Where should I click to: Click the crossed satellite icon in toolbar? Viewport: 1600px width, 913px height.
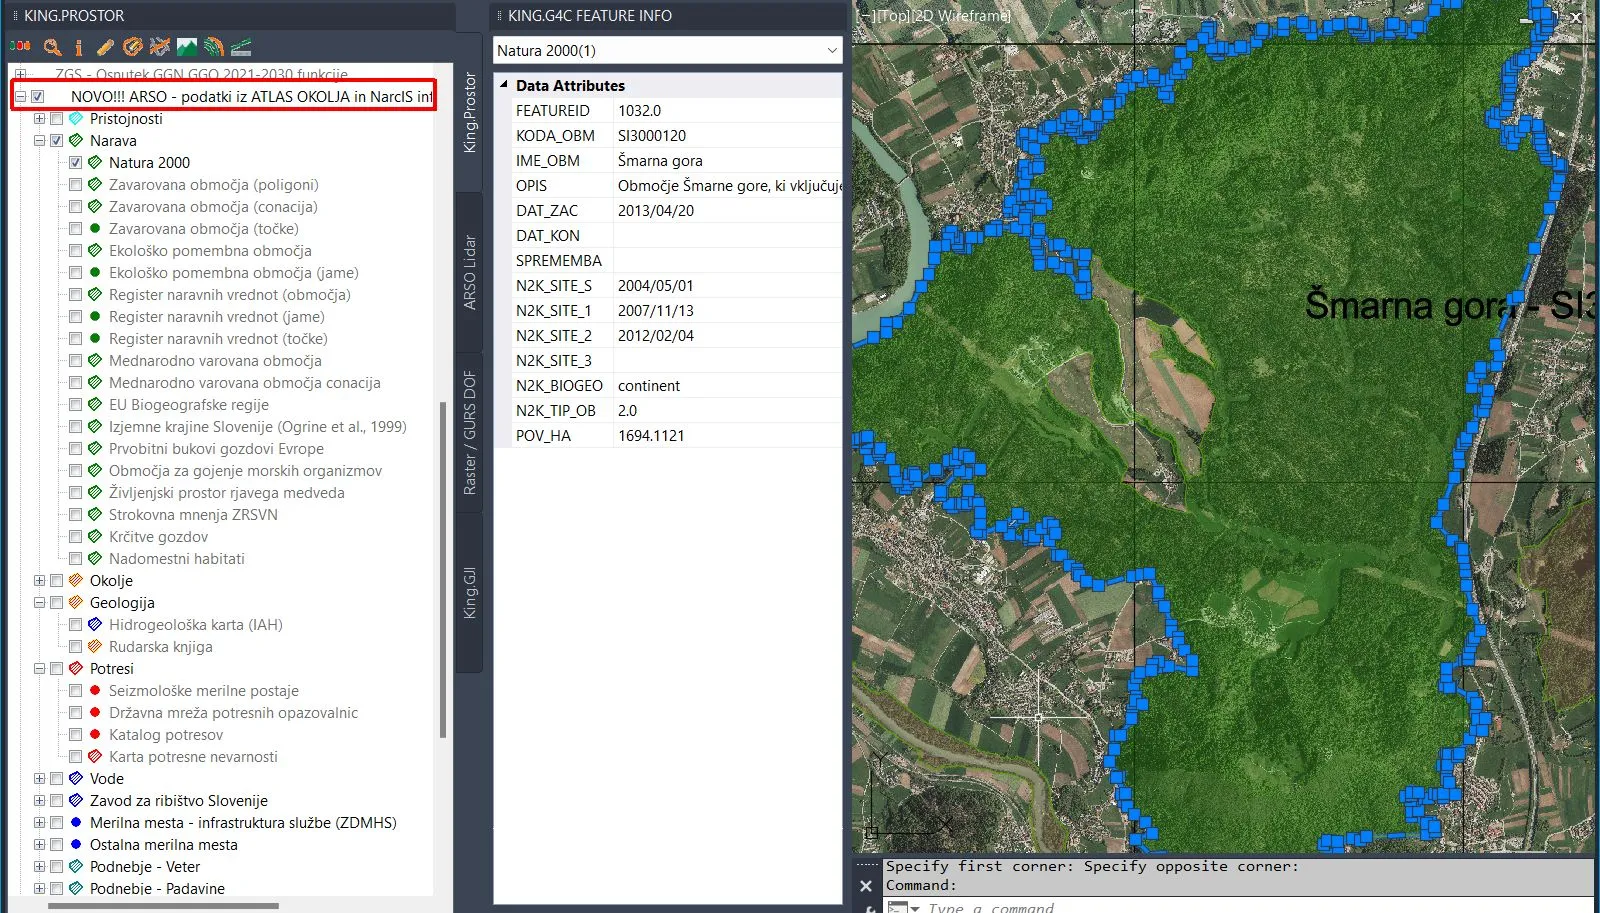159,47
